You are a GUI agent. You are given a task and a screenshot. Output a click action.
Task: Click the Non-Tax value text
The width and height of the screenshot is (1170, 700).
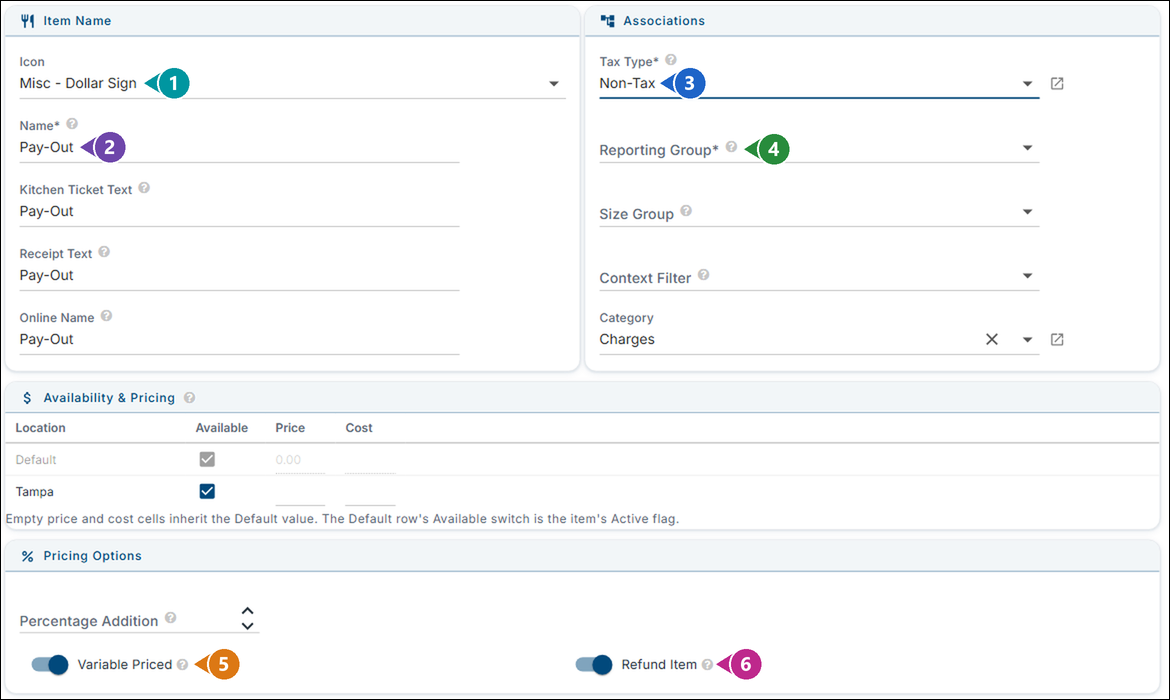(628, 84)
